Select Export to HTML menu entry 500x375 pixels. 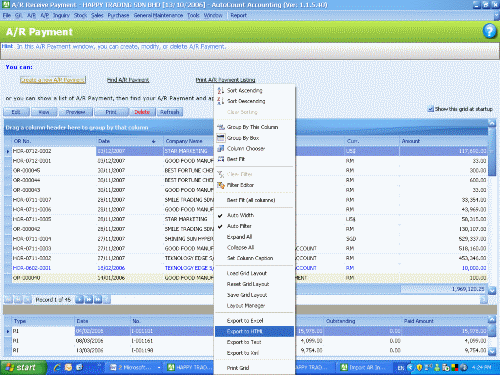(254, 331)
